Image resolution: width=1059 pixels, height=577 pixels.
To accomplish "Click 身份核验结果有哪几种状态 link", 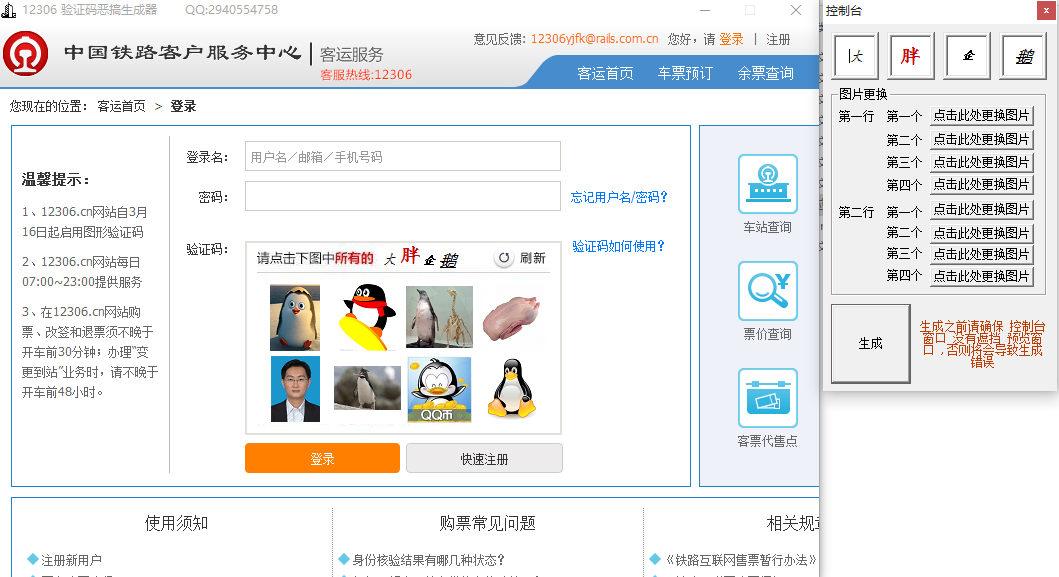I will click(429, 560).
